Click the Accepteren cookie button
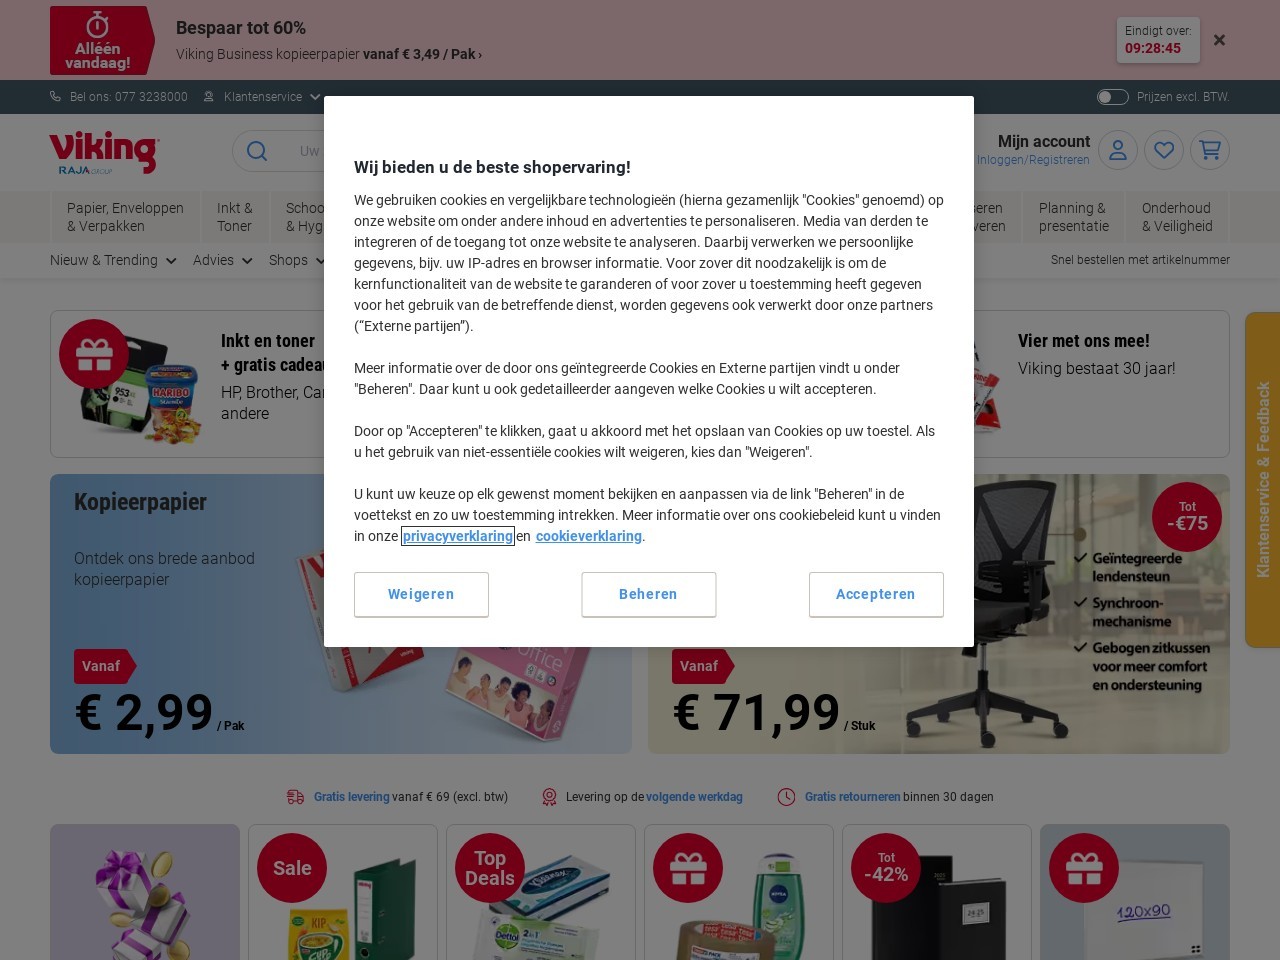1280x960 pixels. pyautogui.click(x=876, y=594)
